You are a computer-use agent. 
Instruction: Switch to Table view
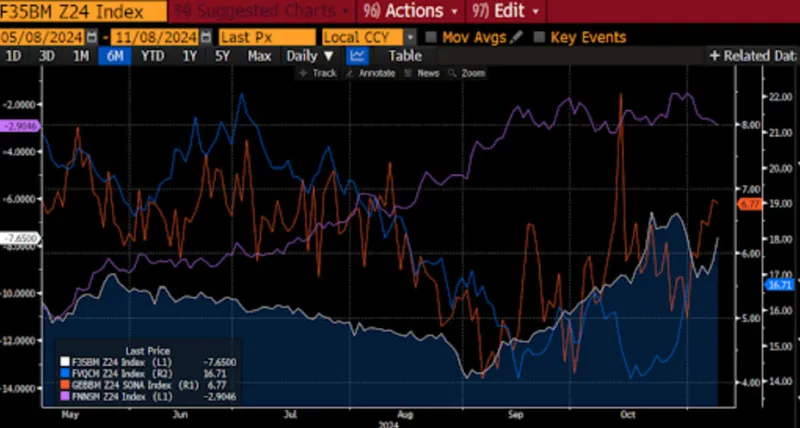[x=405, y=56]
